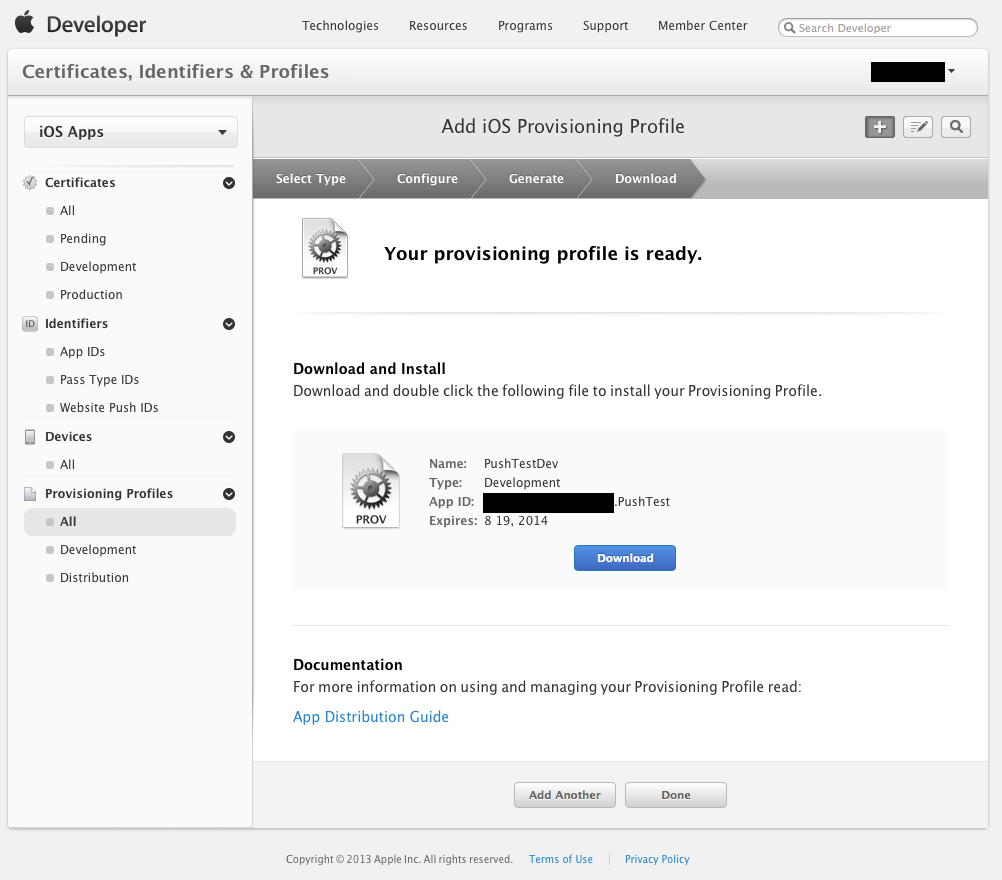Collapse the Devices section

(229, 437)
